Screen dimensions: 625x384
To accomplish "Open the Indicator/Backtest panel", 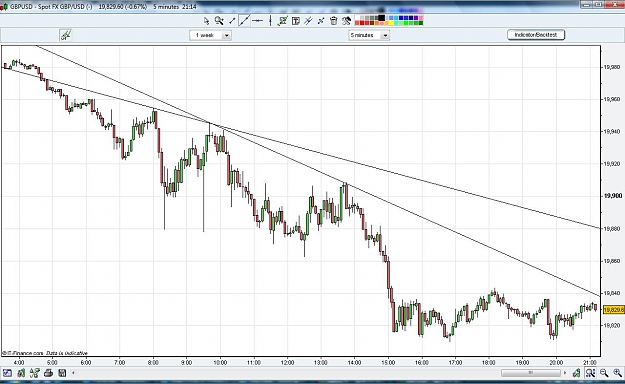I will 536,35.
